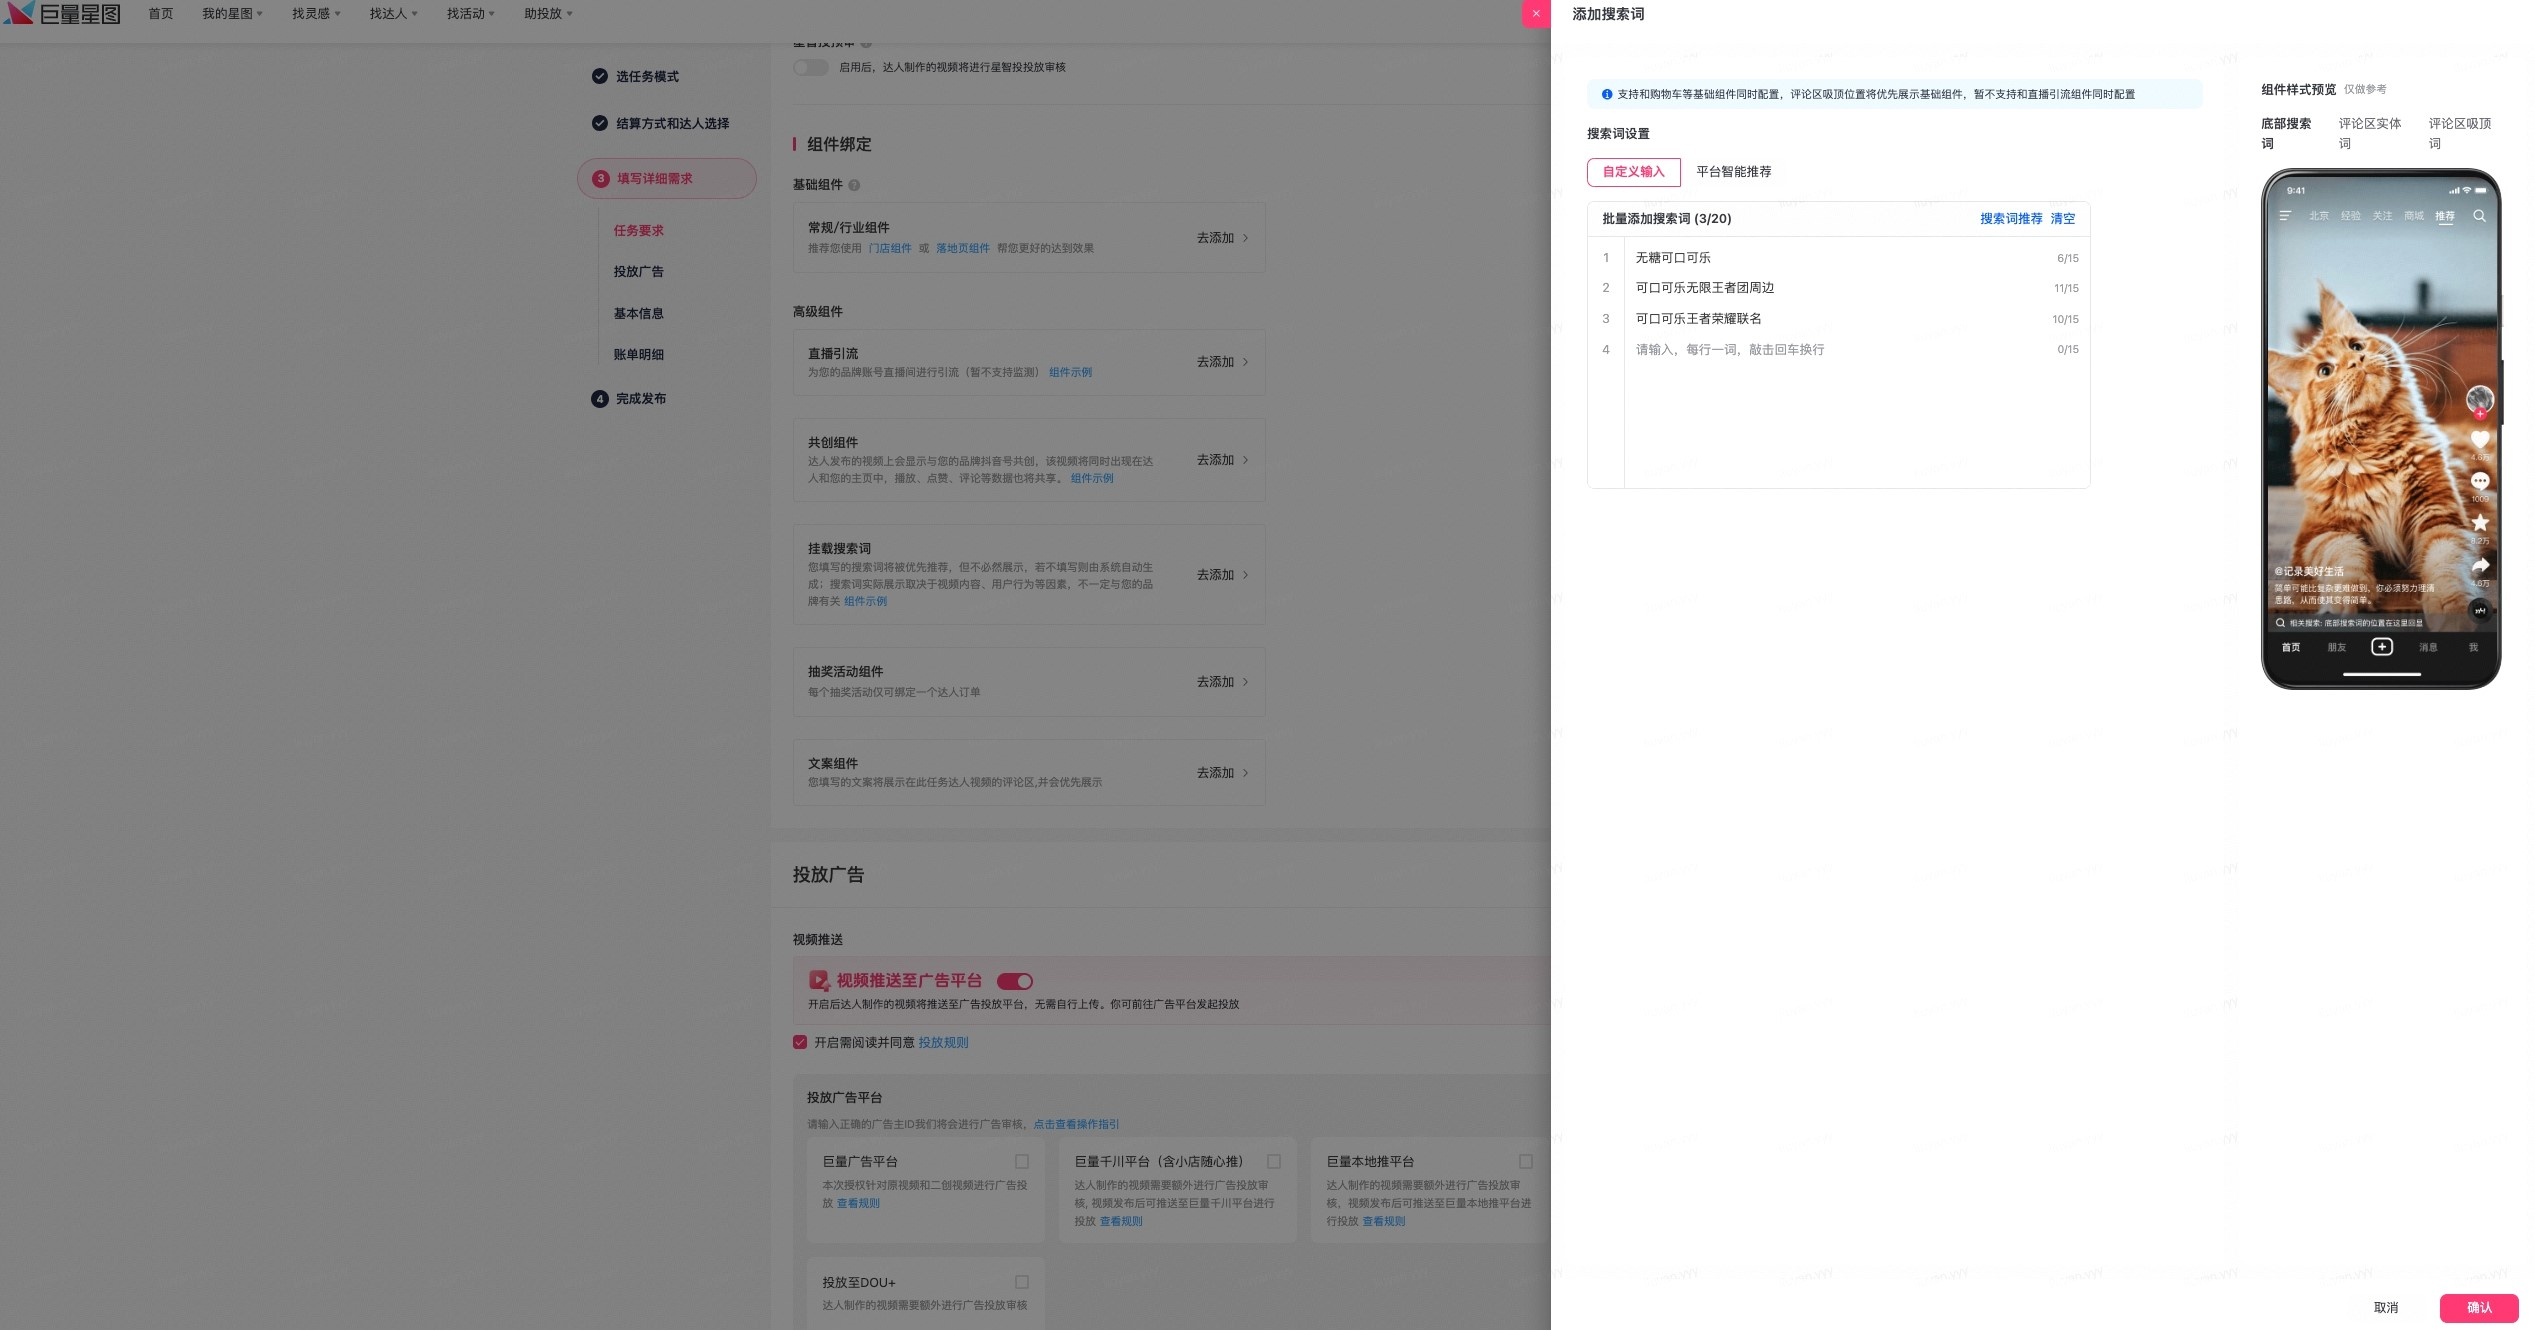This screenshot has height=1330, width=2535.
Task: Click the 清空 link to clear keywords
Action: click(x=2063, y=219)
